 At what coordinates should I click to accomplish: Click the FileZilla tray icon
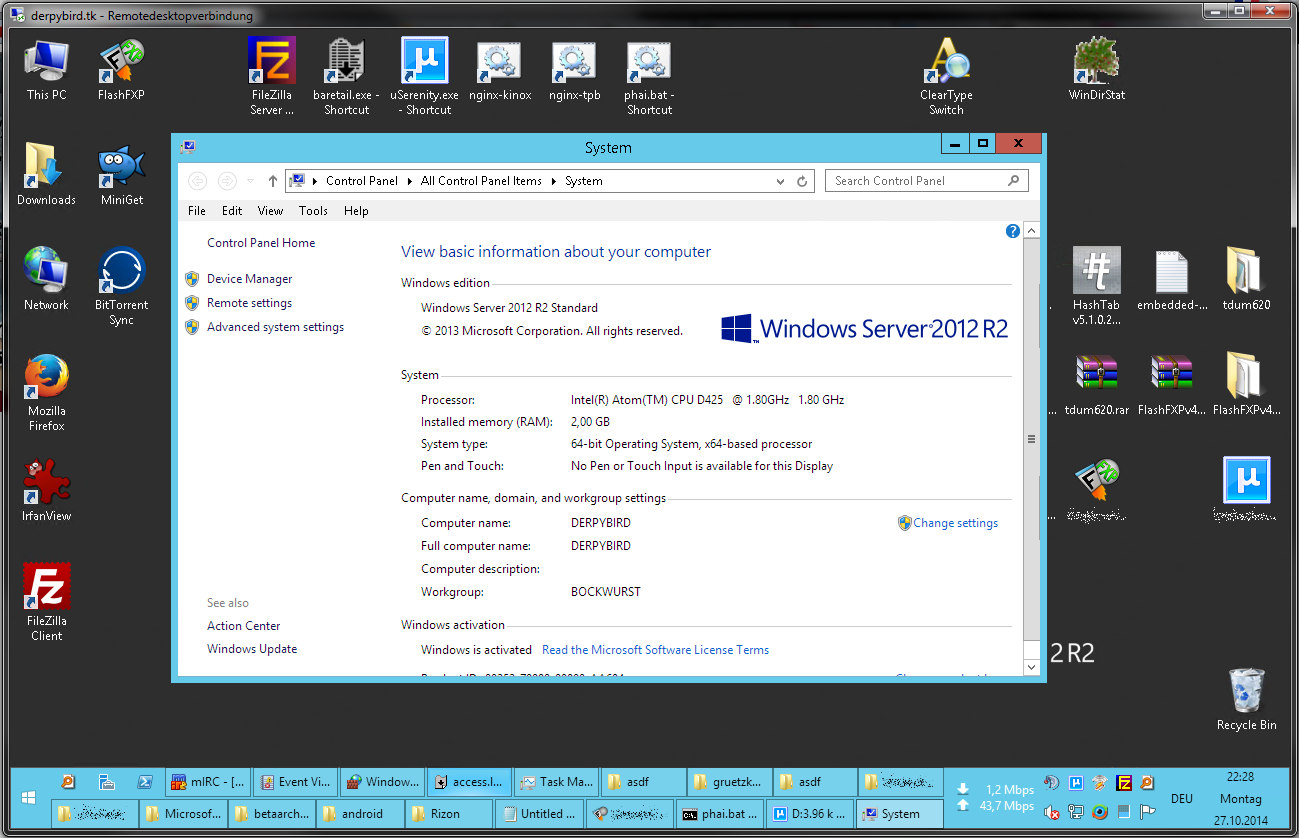point(1124,783)
